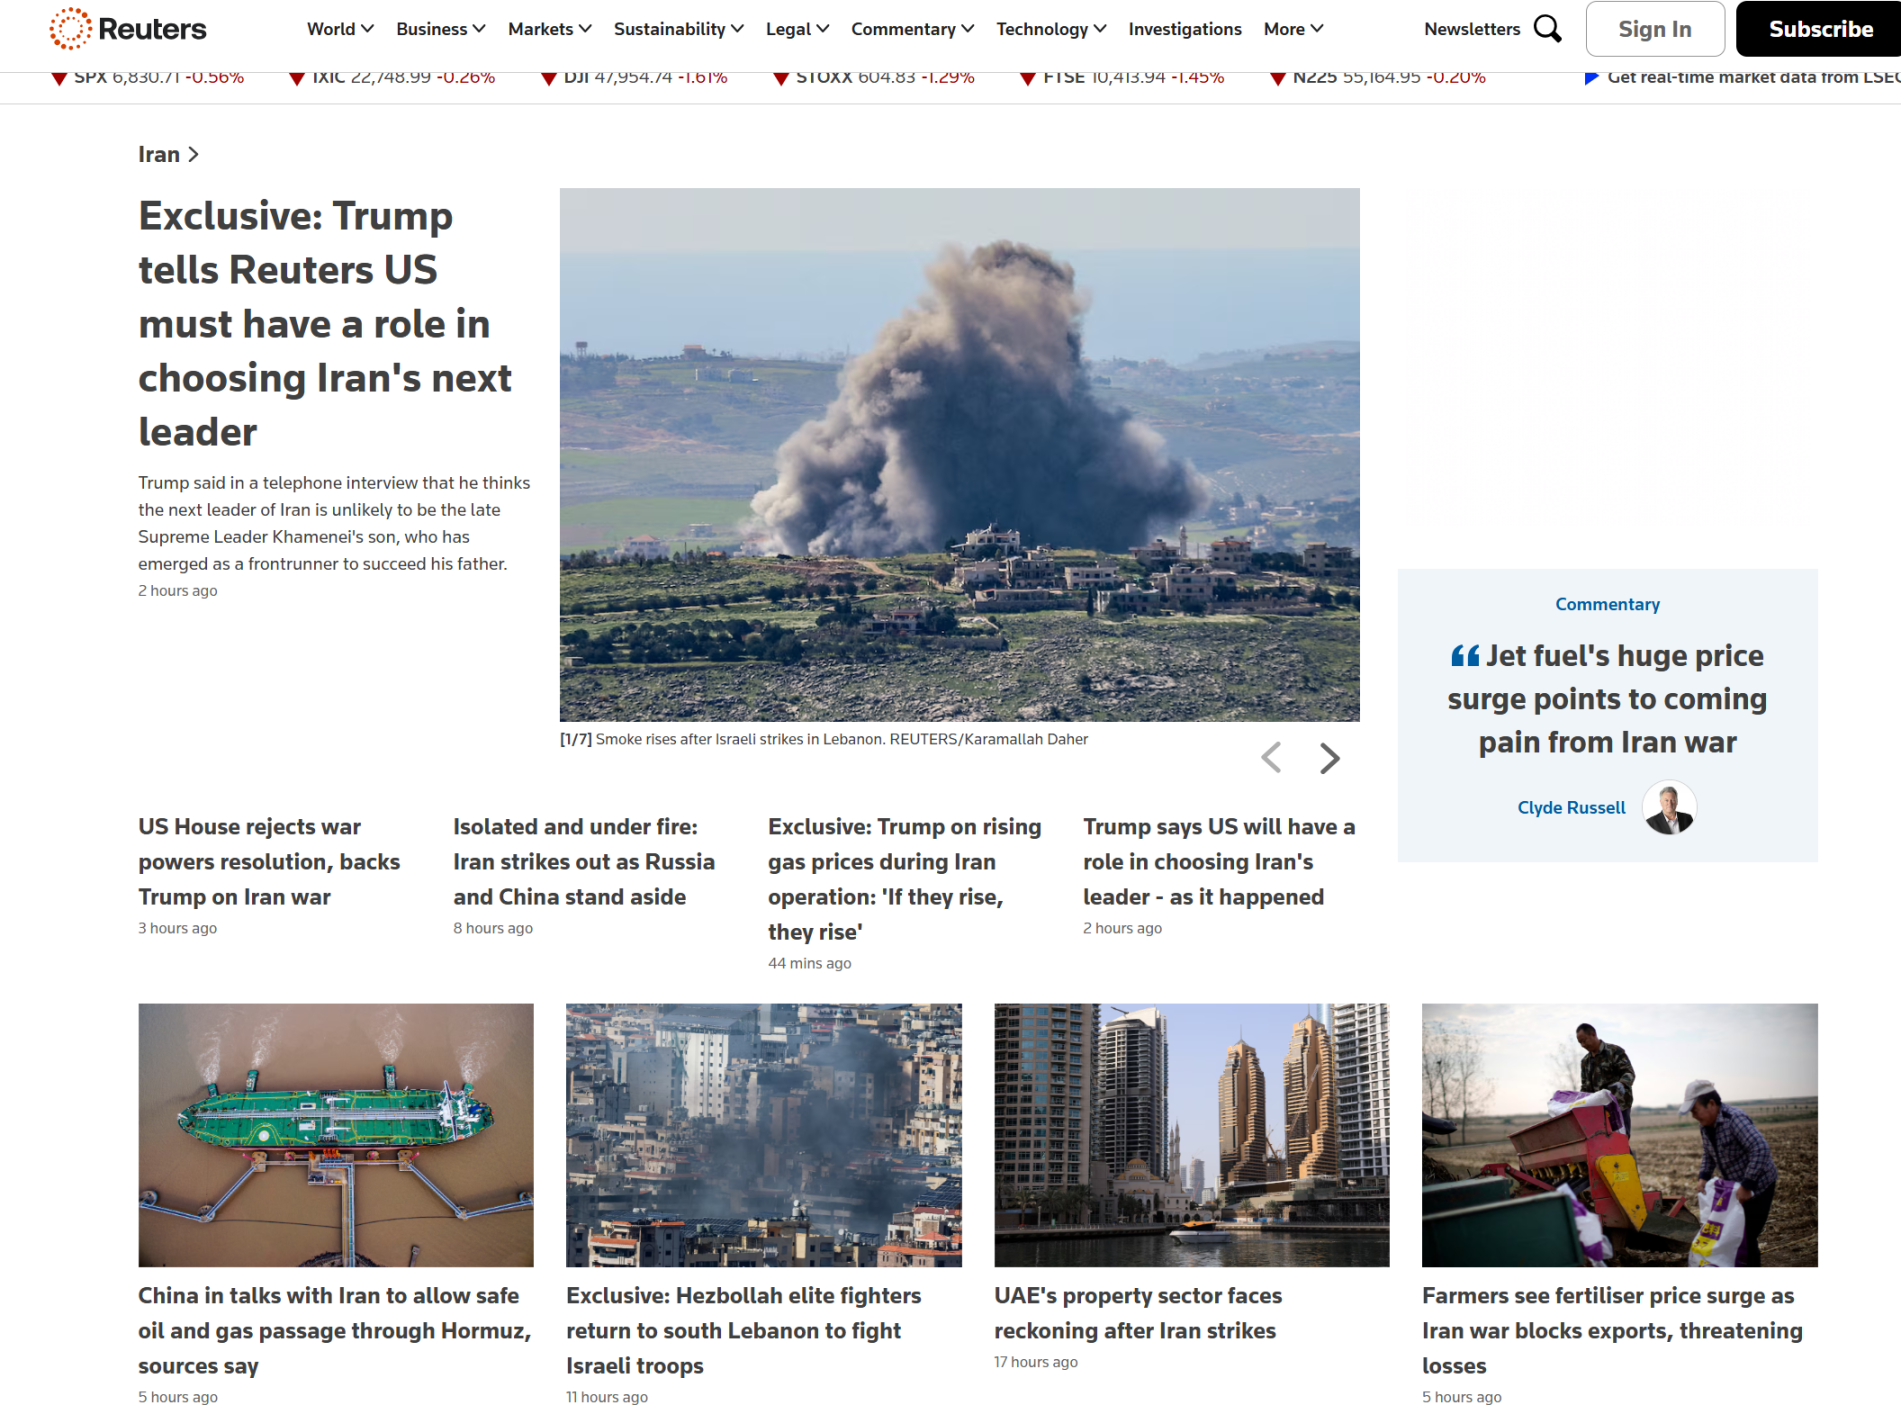Click Clyde Russell's author avatar

pyautogui.click(x=1669, y=808)
